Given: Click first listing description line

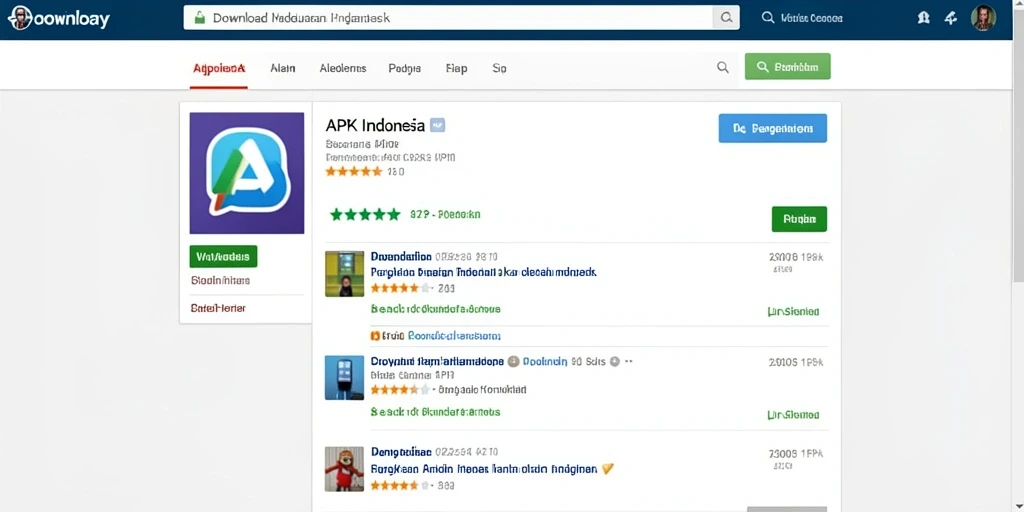Looking at the screenshot, I should tap(483, 272).
